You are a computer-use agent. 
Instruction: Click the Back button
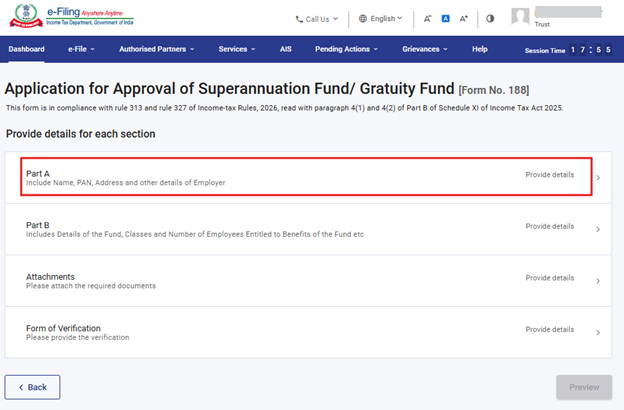32,387
